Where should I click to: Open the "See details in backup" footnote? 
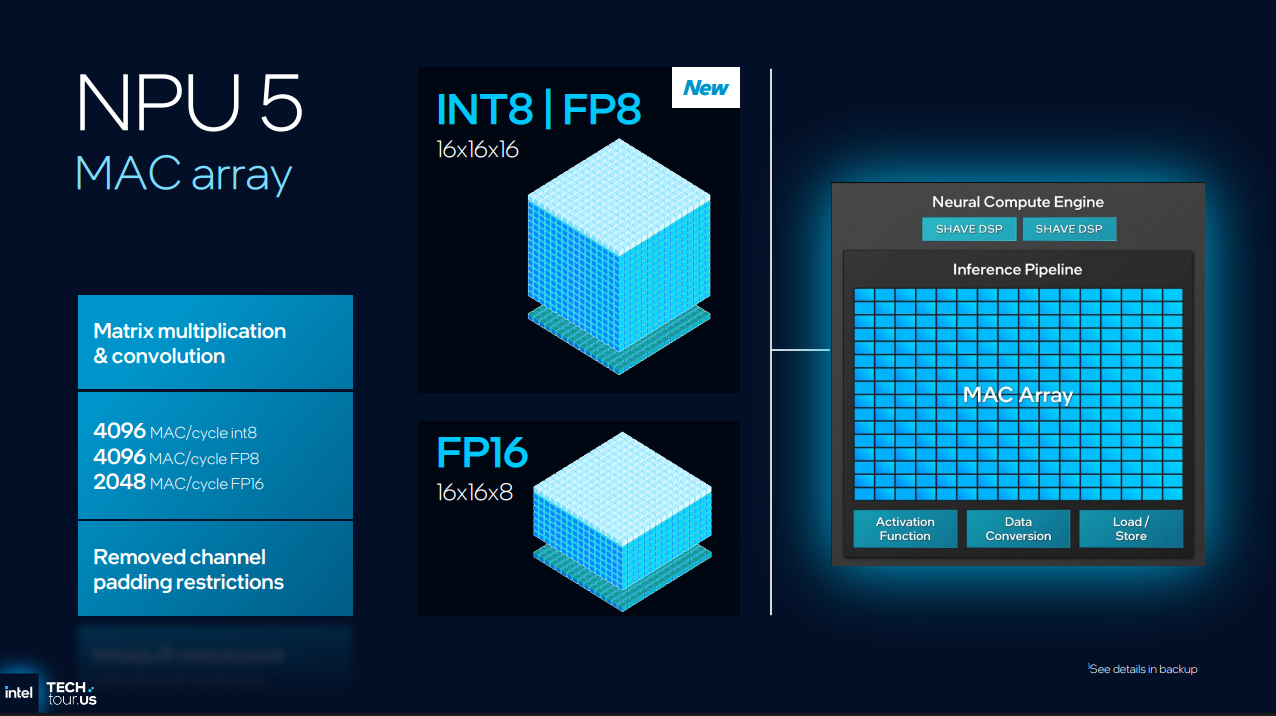point(1142,669)
